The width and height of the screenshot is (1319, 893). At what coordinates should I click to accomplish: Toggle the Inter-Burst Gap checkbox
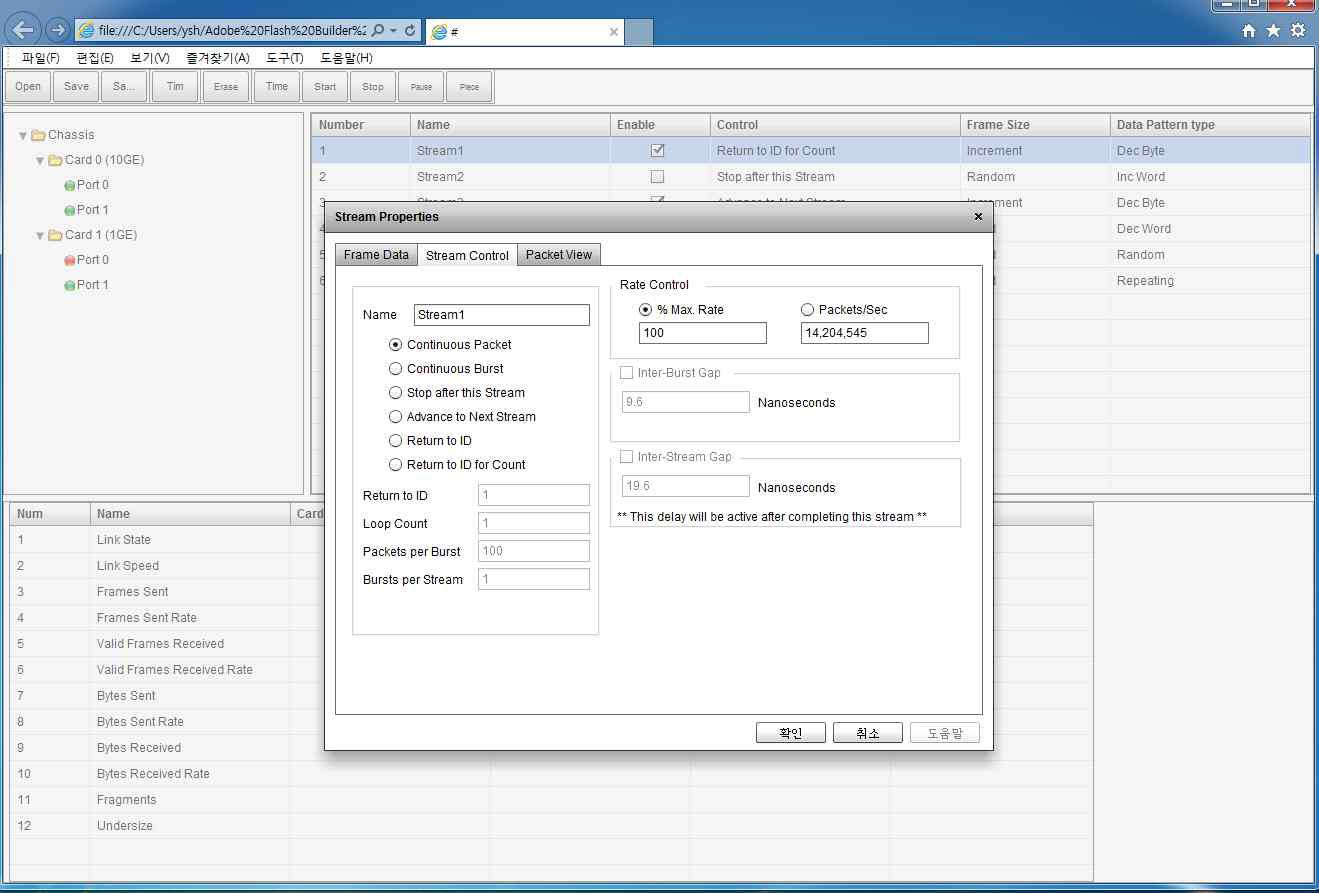click(626, 373)
